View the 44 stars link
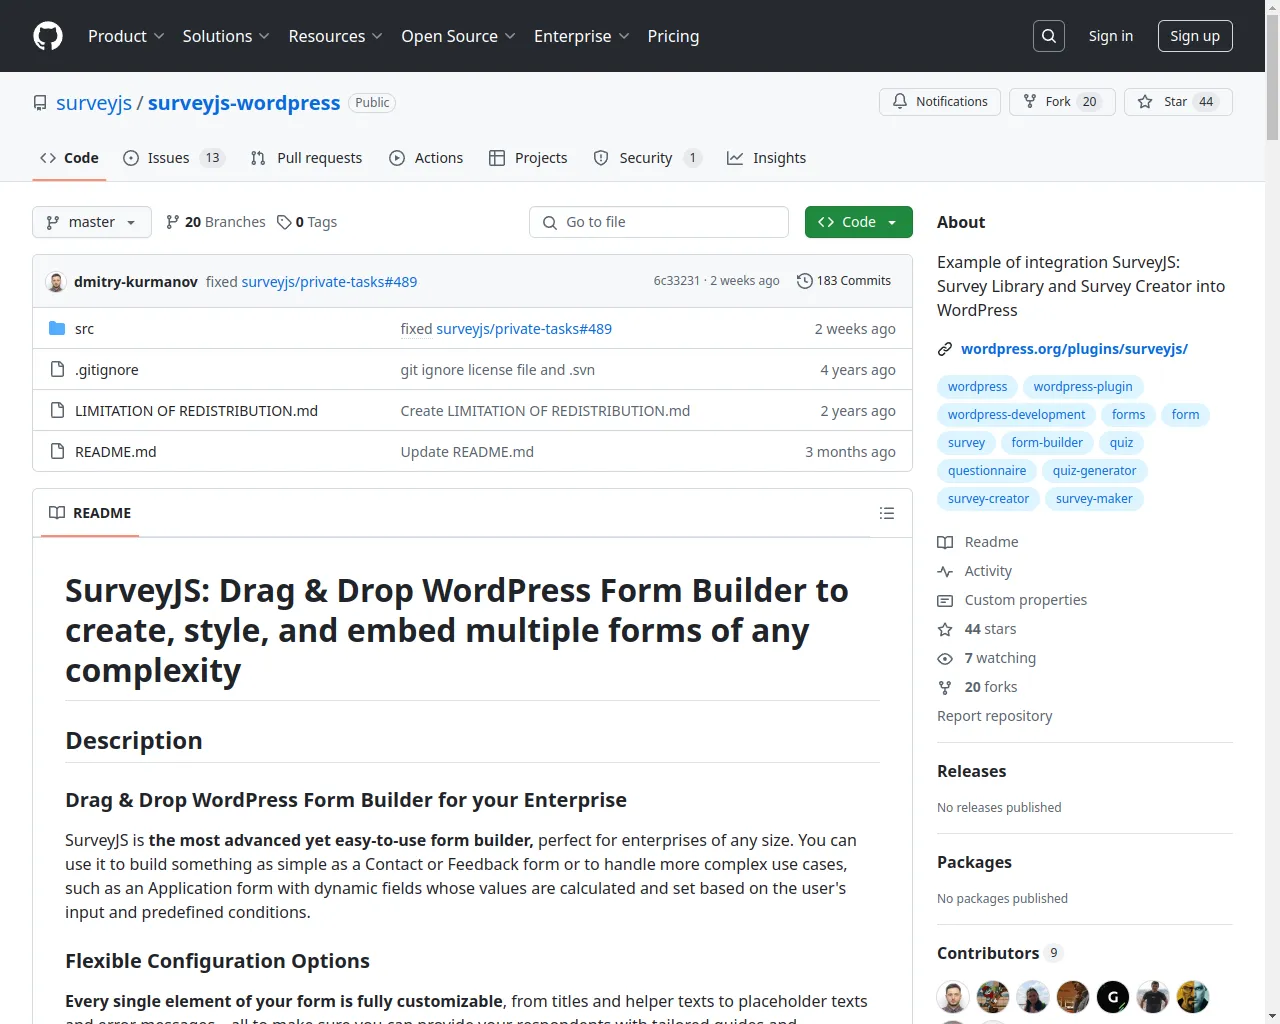Viewport: 1280px width, 1024px height. [977, 629]
